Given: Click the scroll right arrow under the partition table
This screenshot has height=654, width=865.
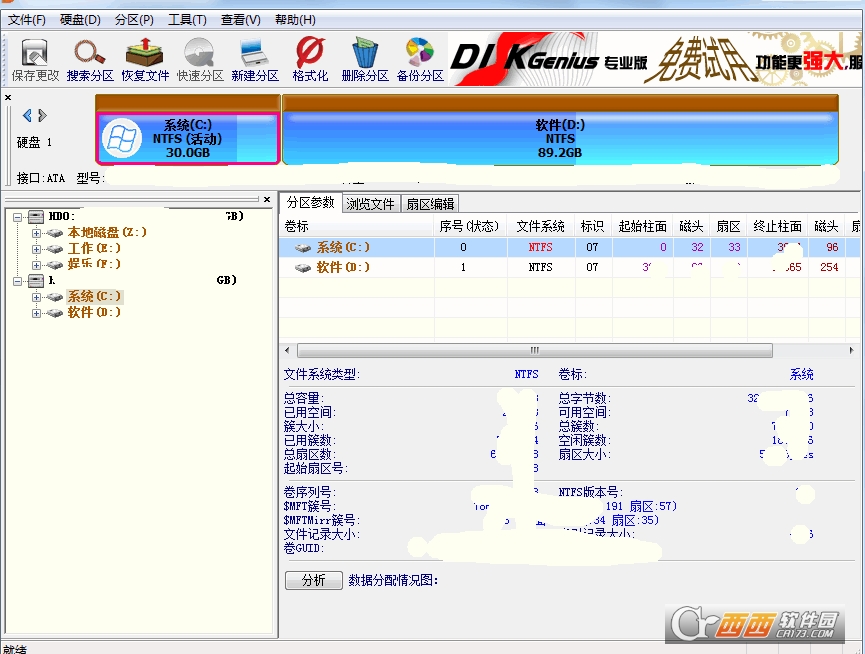Looking at the screenshot, I should click(x=851, y=350).
